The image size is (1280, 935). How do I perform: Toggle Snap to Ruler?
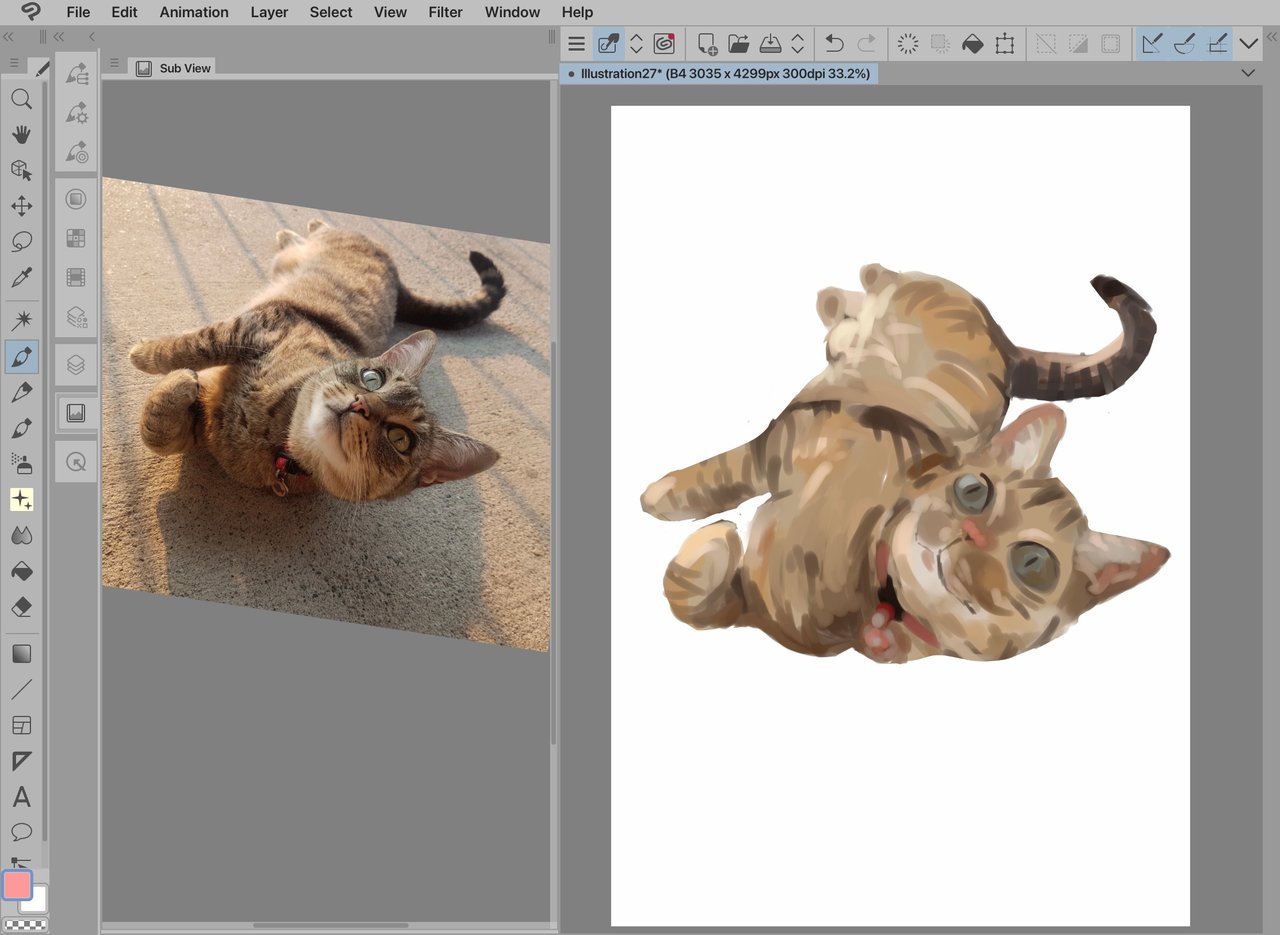tap(1152, 44)
